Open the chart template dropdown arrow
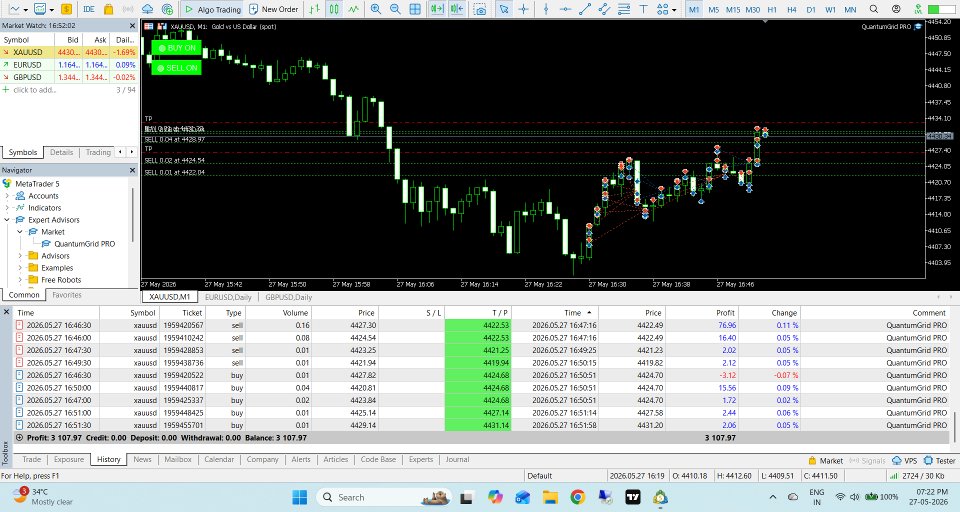This screenshot has height=512, width=960. pyautogui.click(x=51, y=9)
